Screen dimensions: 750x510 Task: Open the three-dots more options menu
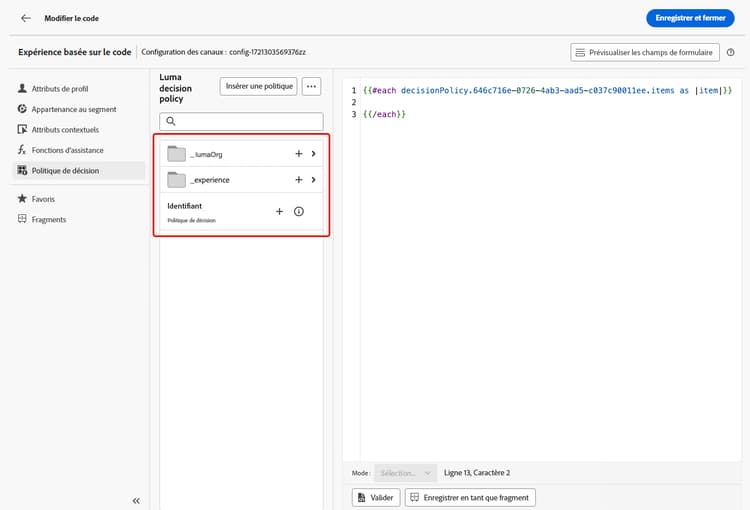point(311,86)
